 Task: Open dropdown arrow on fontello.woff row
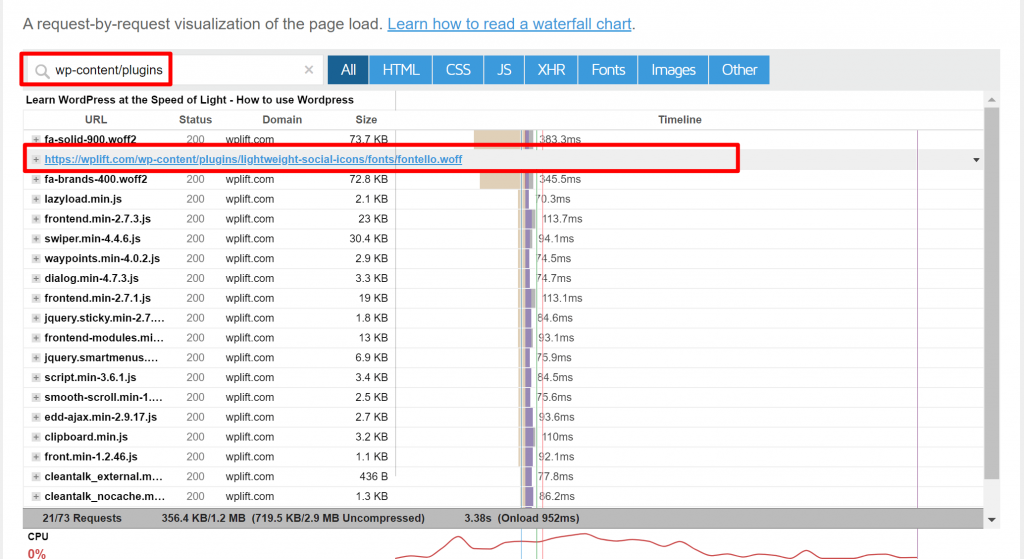point(976,160)
